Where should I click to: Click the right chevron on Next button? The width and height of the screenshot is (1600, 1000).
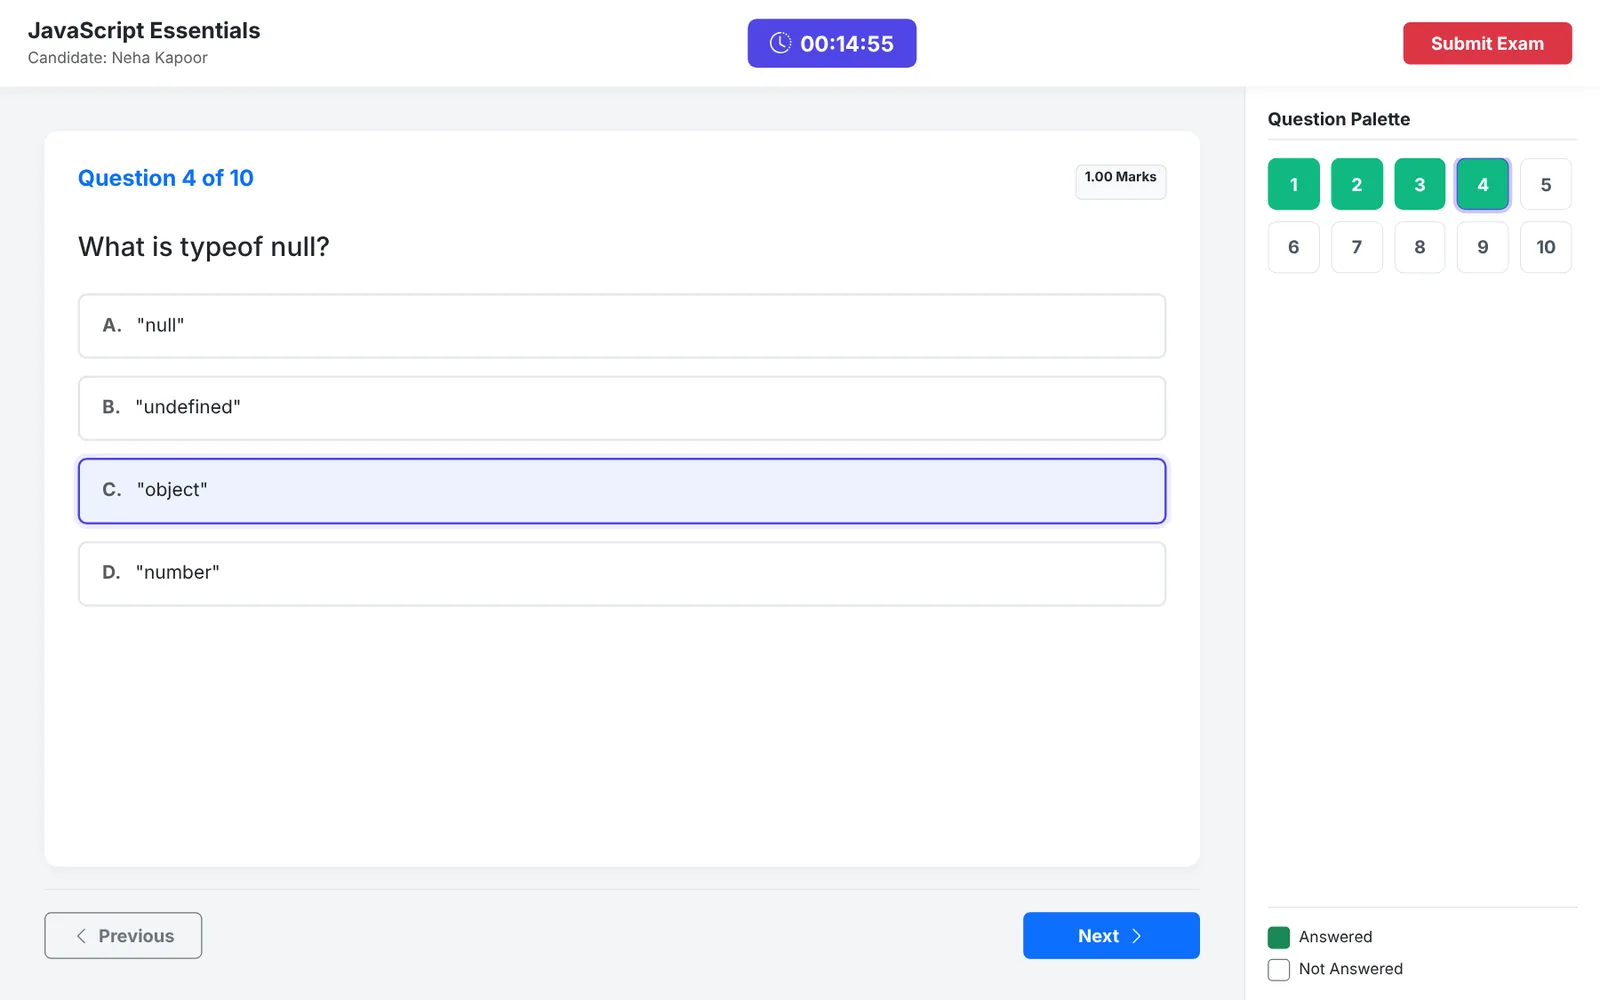point(1136,936)
